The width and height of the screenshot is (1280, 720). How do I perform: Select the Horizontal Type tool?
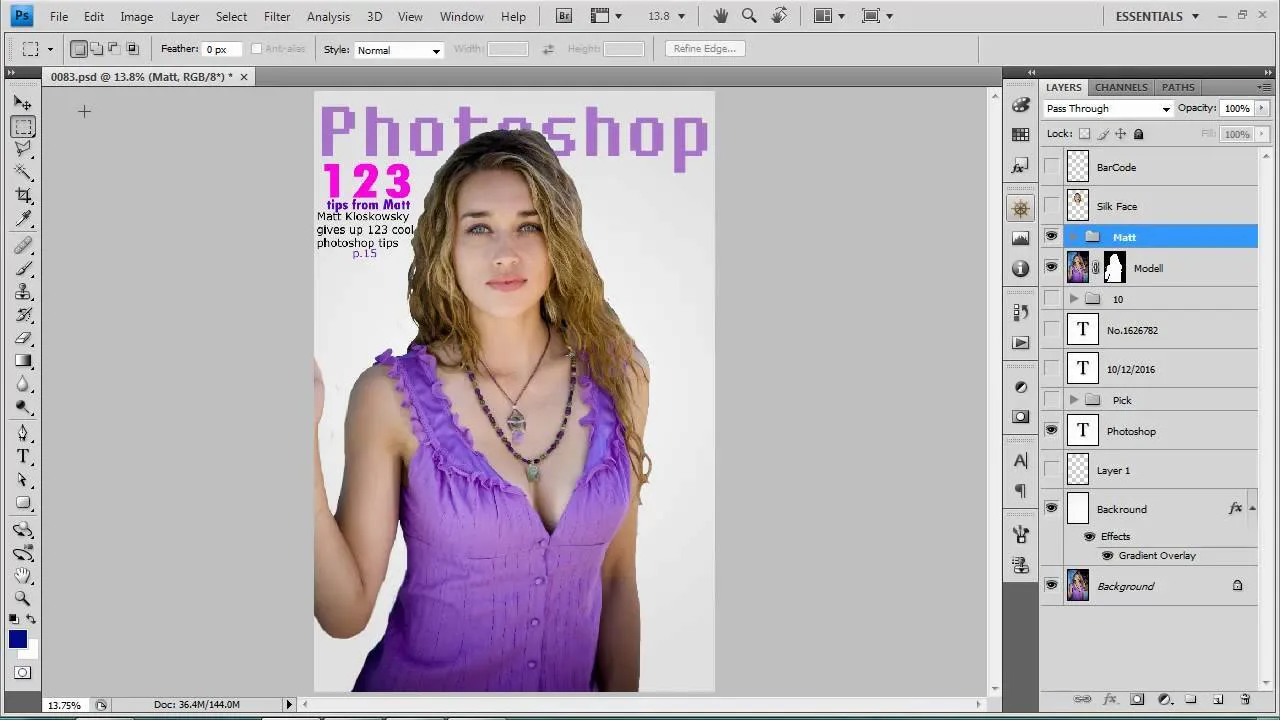(x=23, y=456)
